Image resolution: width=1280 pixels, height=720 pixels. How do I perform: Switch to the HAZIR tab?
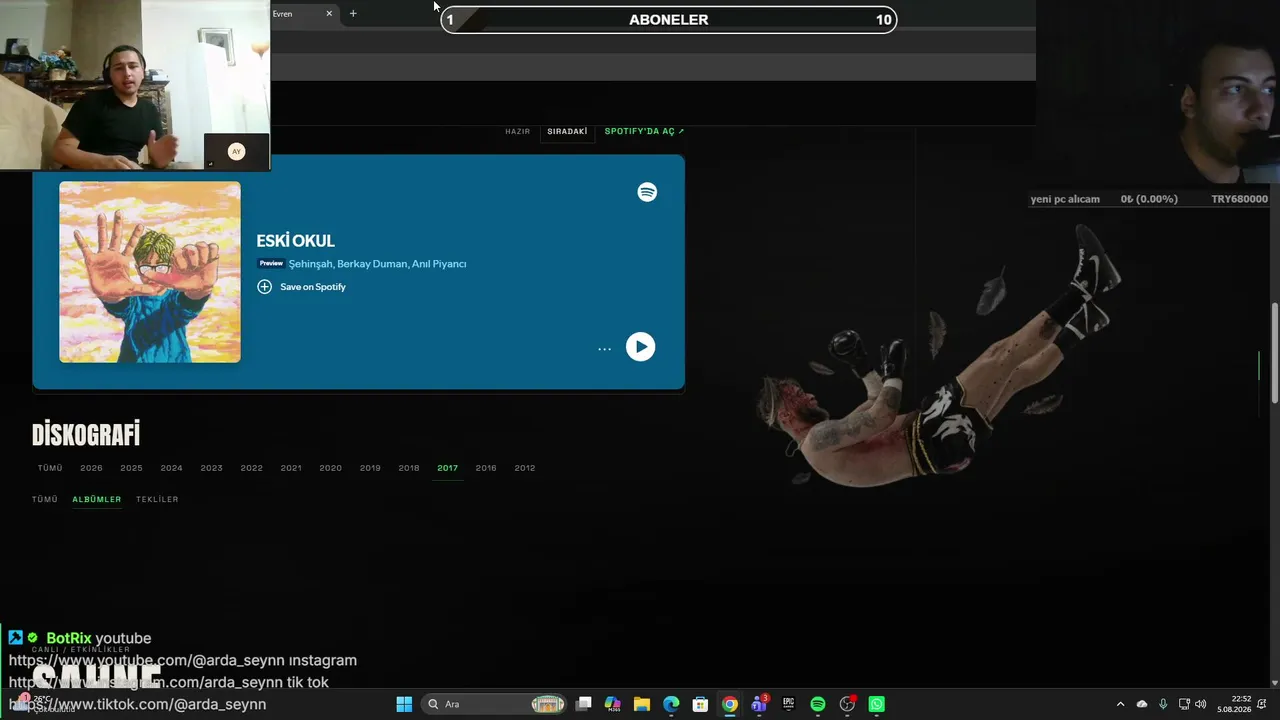517,132
